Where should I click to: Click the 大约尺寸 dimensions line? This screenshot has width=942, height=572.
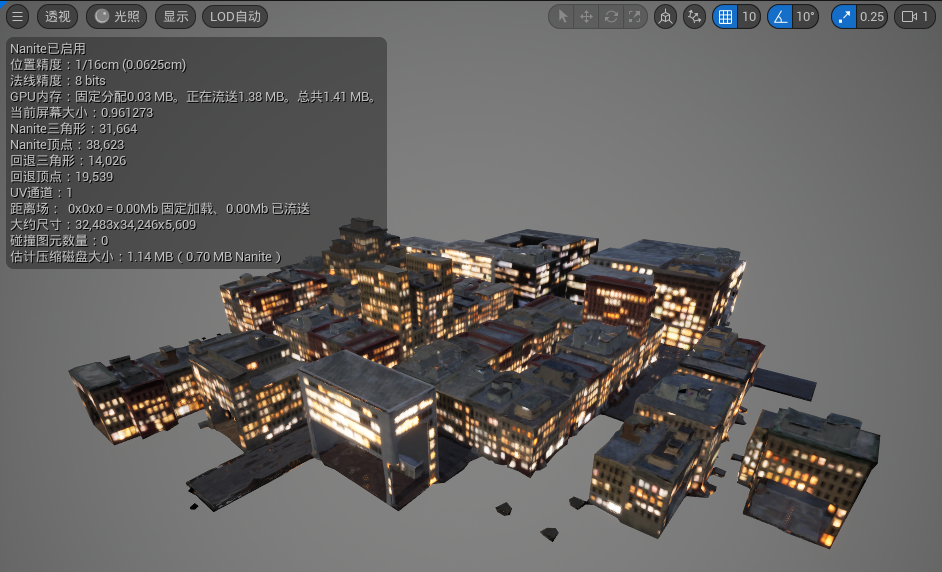coord(103,225)
